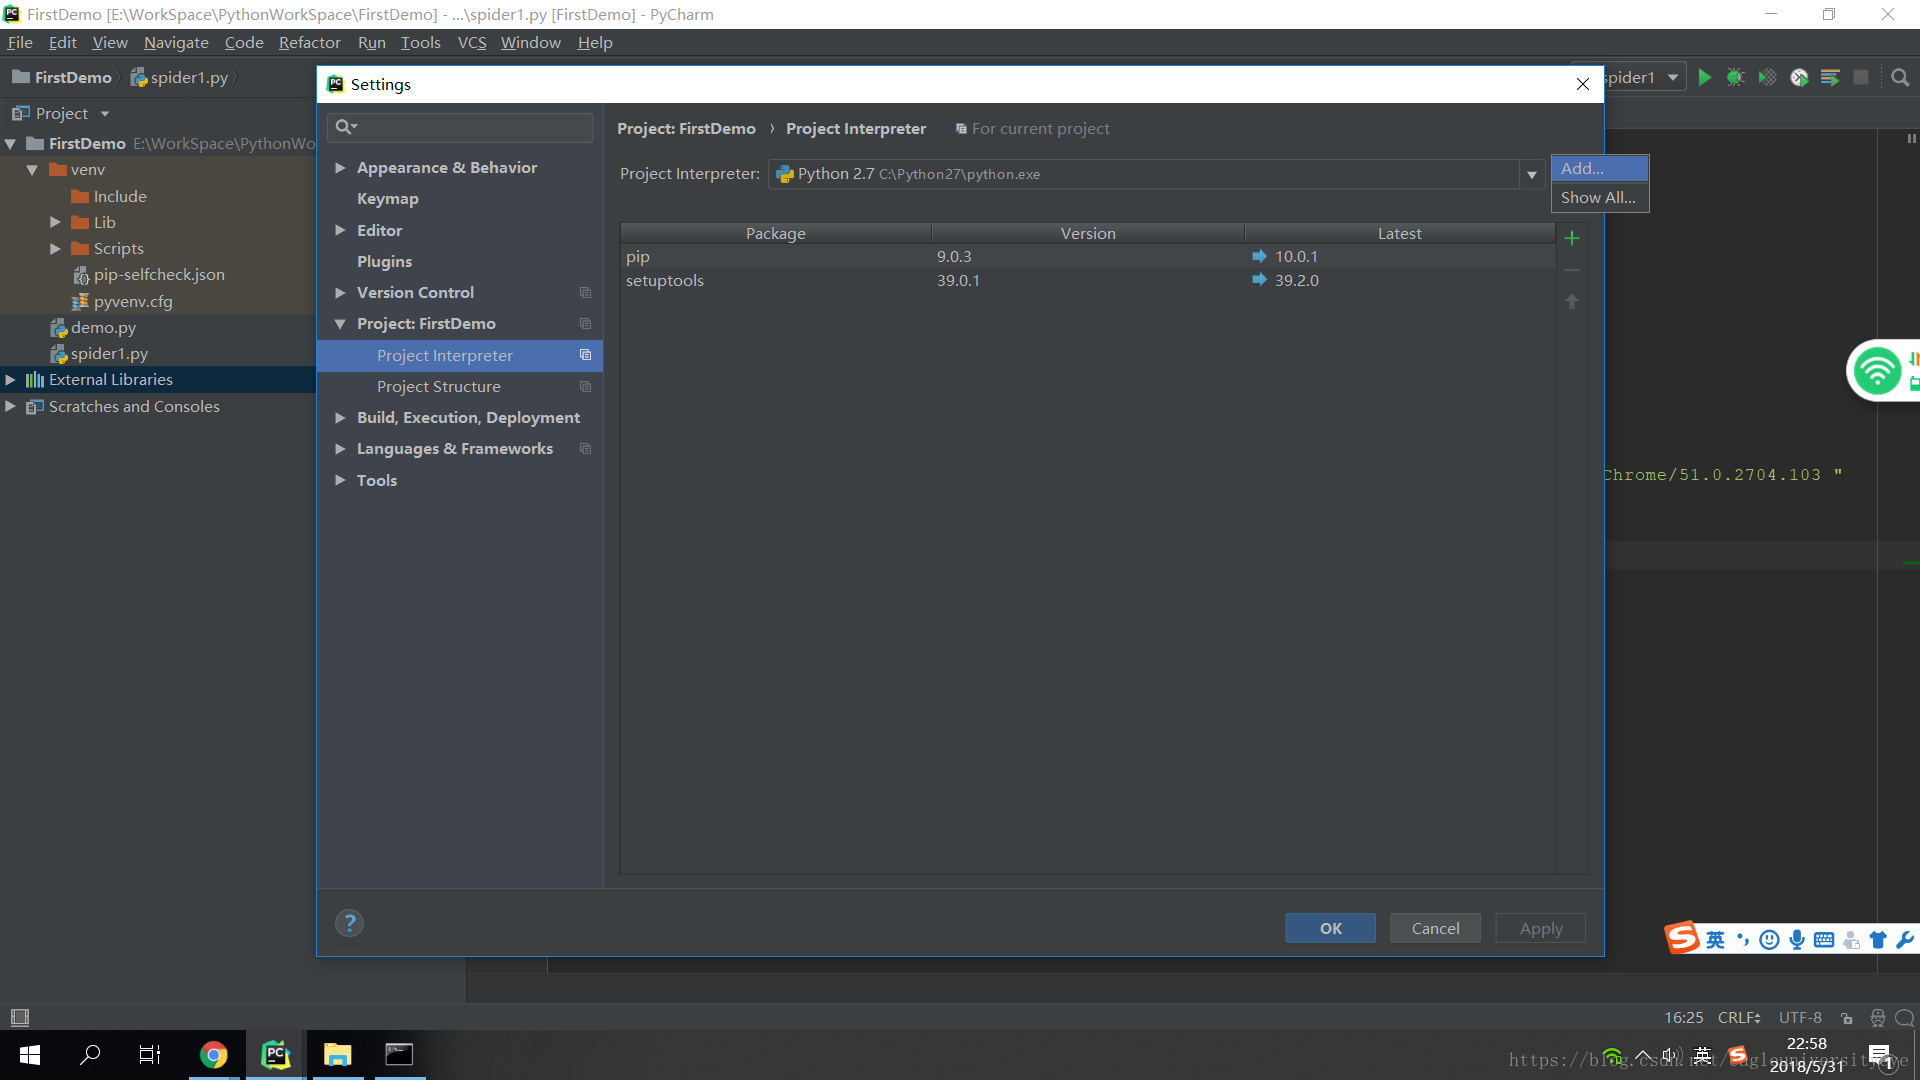Click the green Run triangle icon

[x=1705, y=77]
